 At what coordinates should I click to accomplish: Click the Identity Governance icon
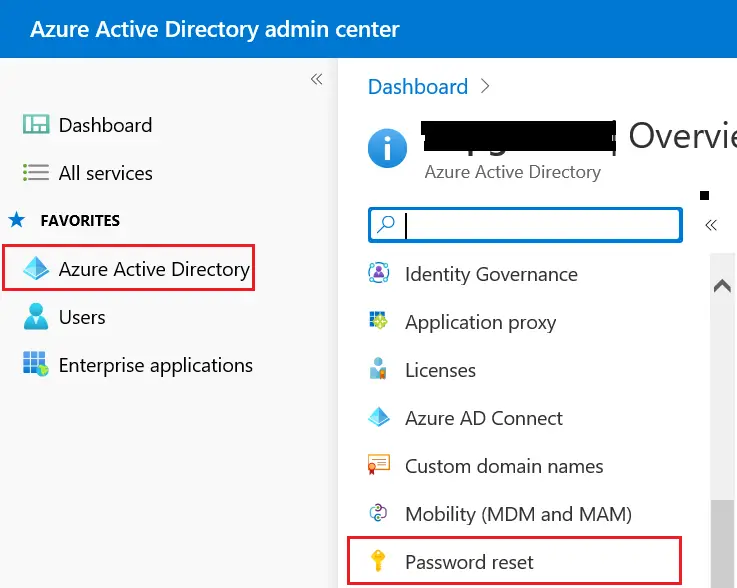[x=378, y=273]
